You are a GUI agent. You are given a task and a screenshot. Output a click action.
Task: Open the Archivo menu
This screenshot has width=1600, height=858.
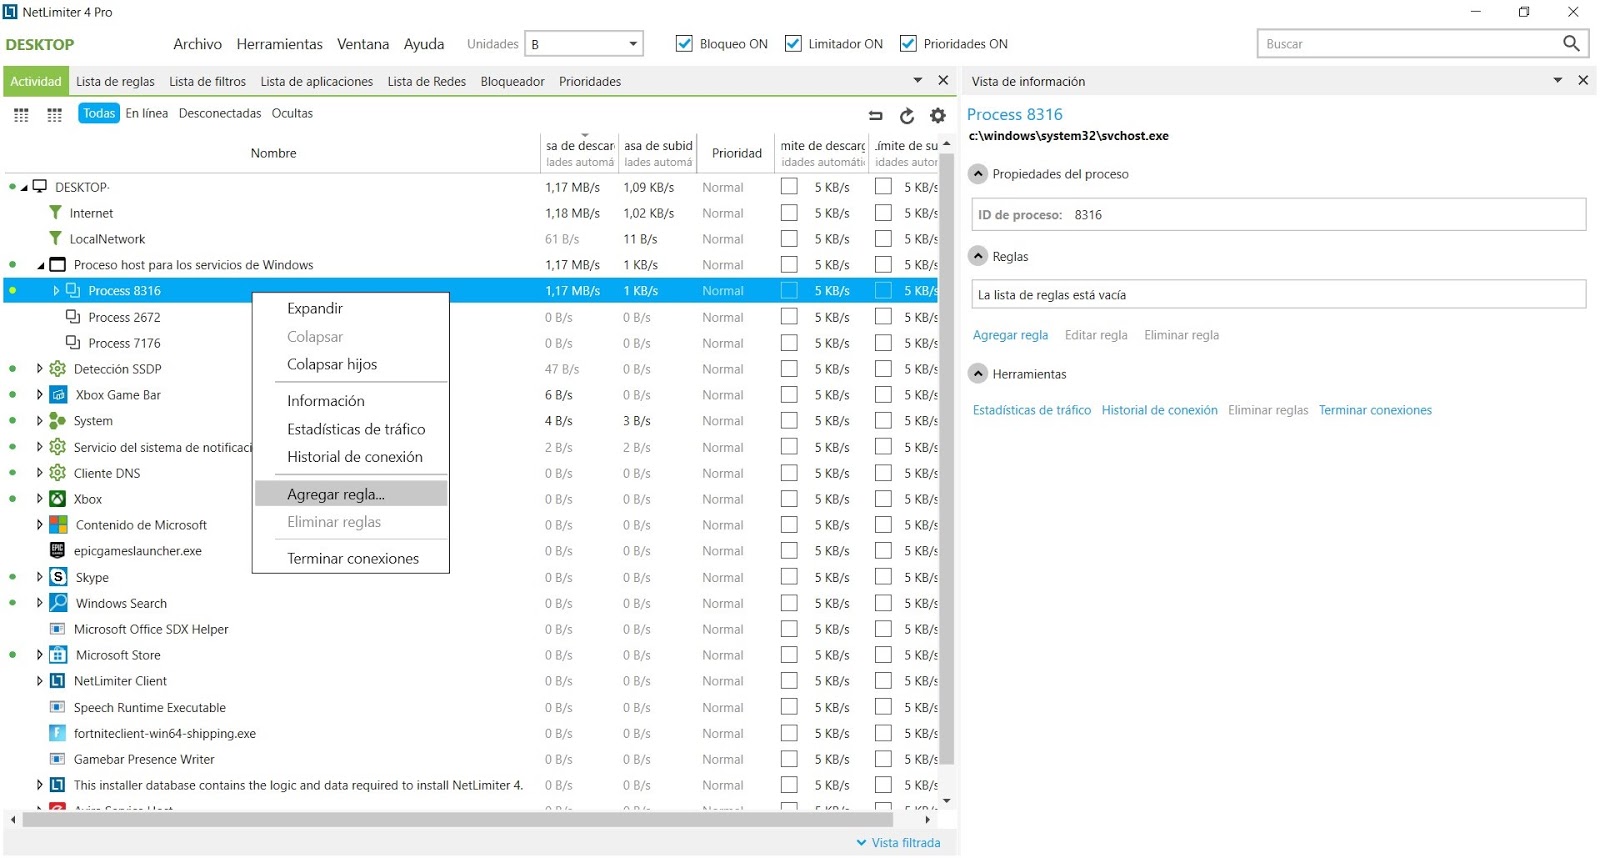point(198,44)
